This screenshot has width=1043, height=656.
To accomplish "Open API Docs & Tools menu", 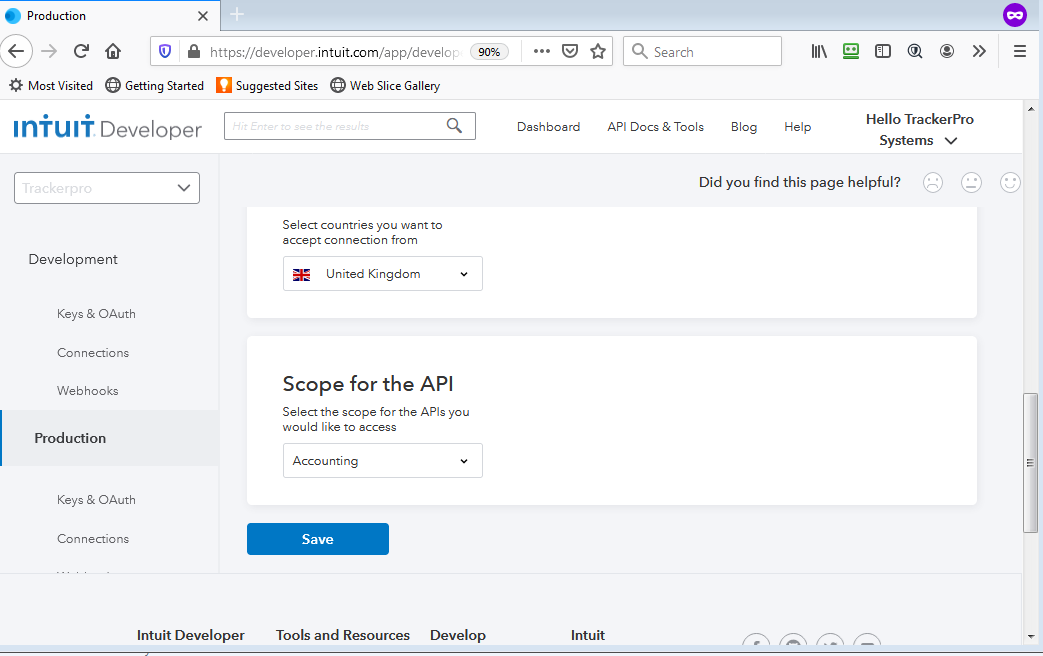I will click(655, 126).
